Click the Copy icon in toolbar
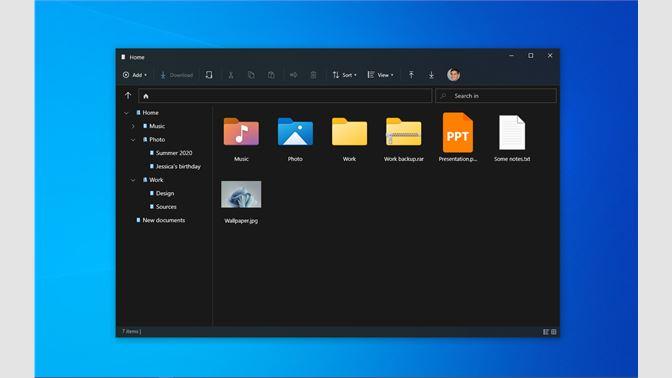This screenshot has width=672, height=378. tap(251, 75)
